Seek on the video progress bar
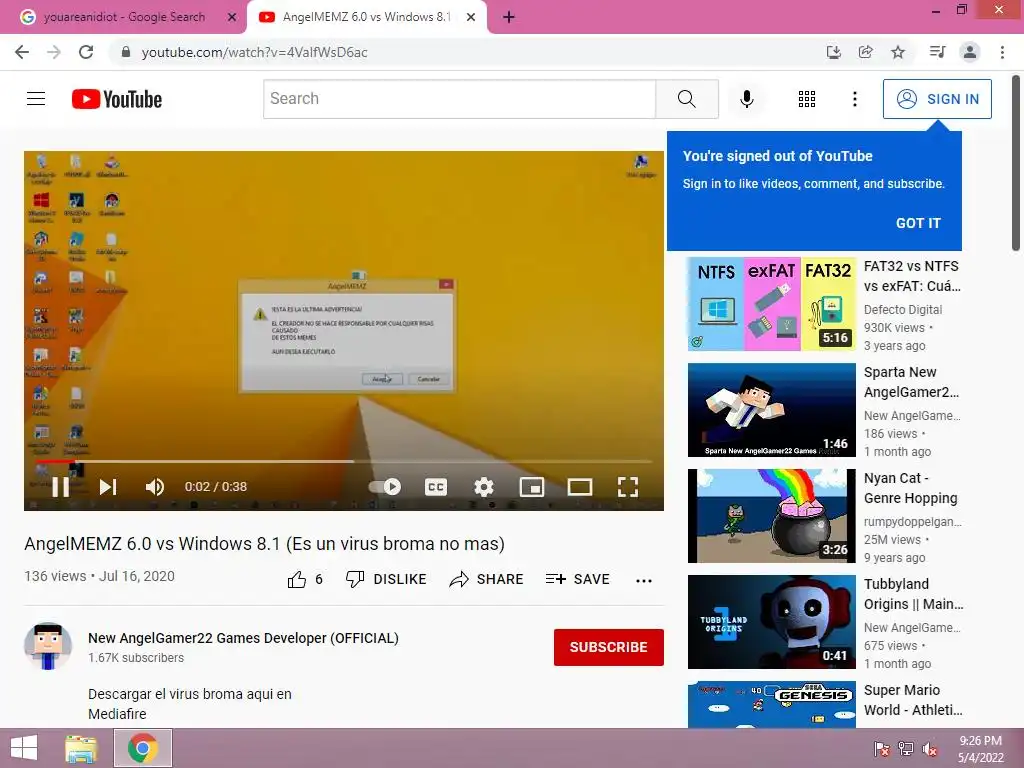The width and height of the screenshot is (1024, 768). (x=344, y=462)
